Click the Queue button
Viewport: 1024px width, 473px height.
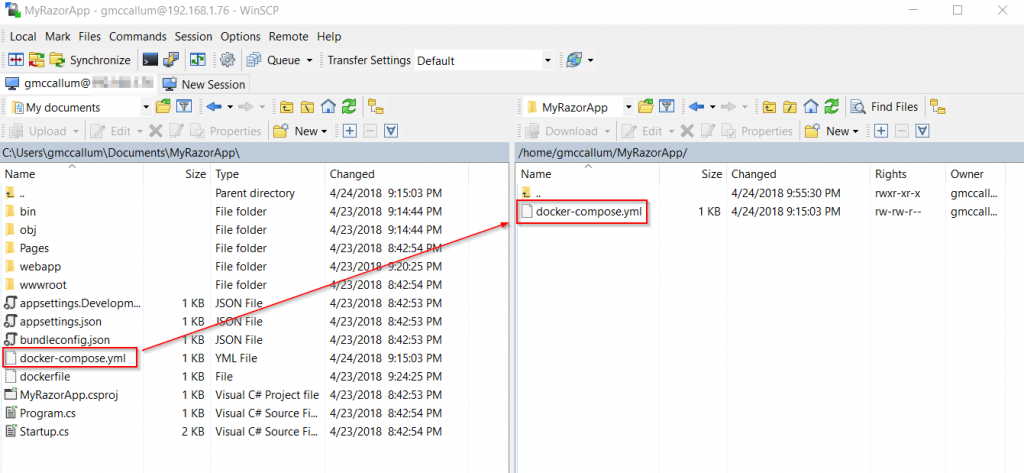pyautogui.click(x=275, y=60)
